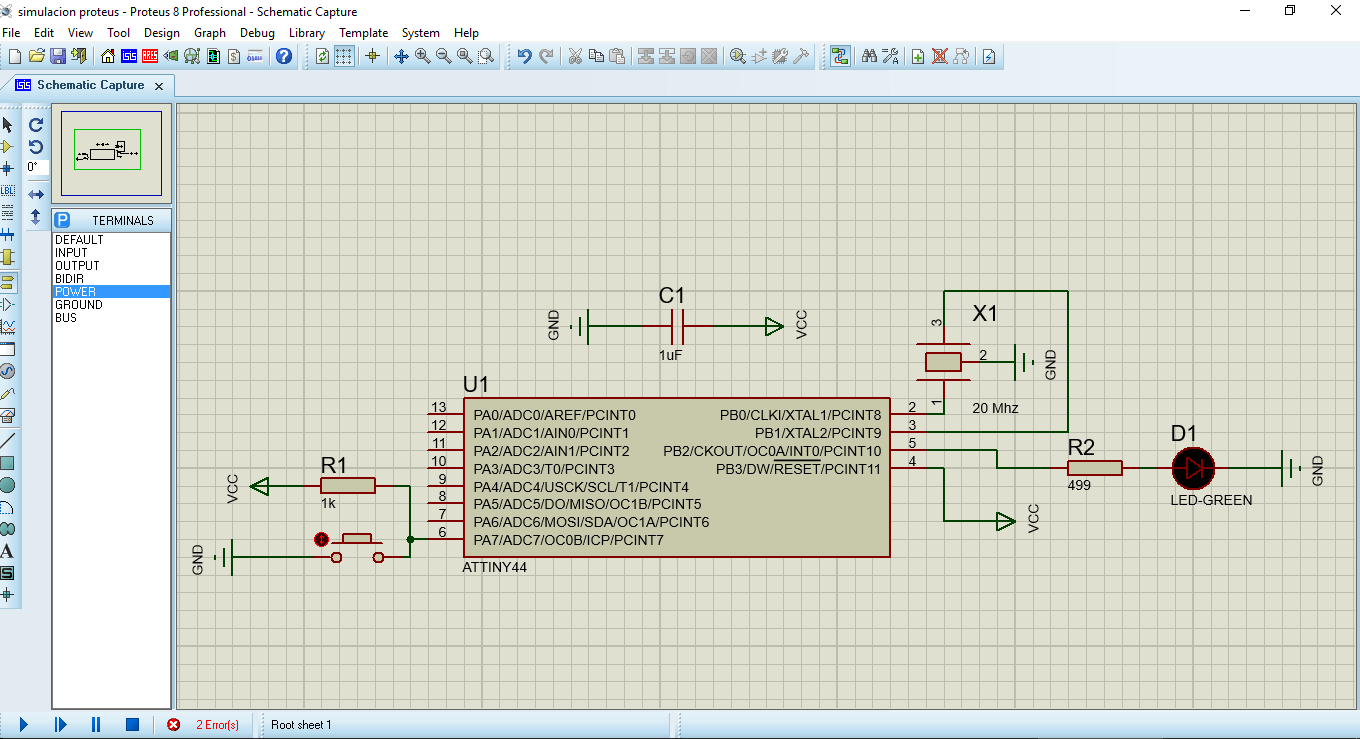This screenshot has width=1360, height=739.
Task: Activate Terminals mode in the side toolbar
Action: coord(7,282)
